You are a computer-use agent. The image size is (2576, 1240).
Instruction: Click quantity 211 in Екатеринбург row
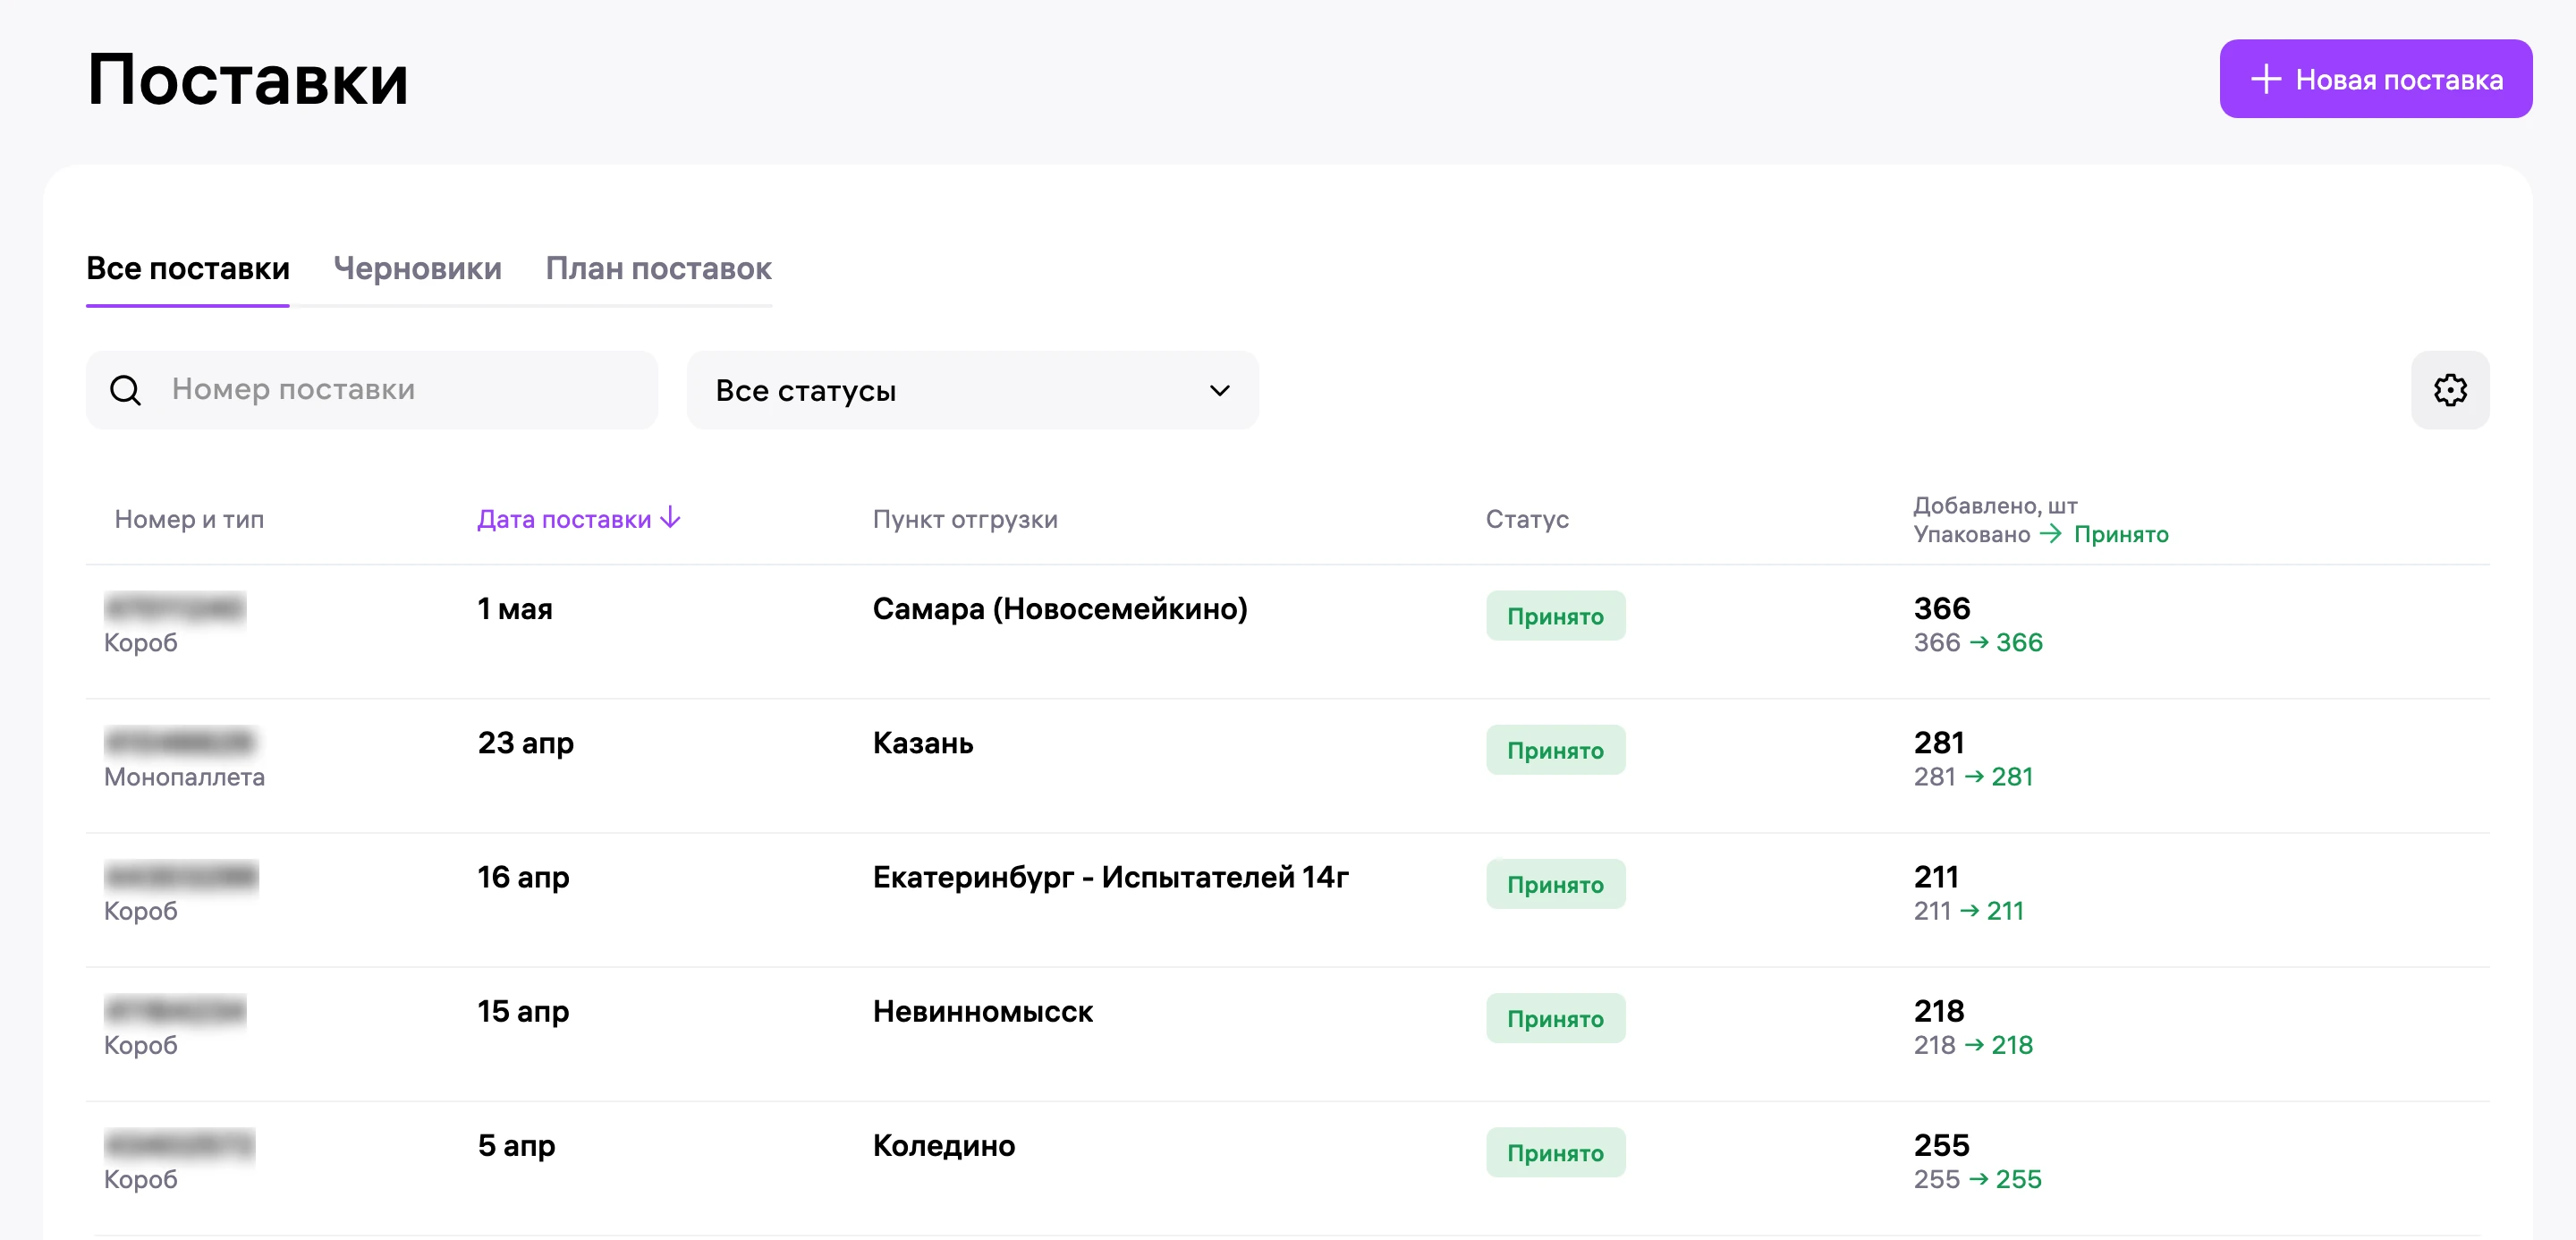click(1936, 877)
